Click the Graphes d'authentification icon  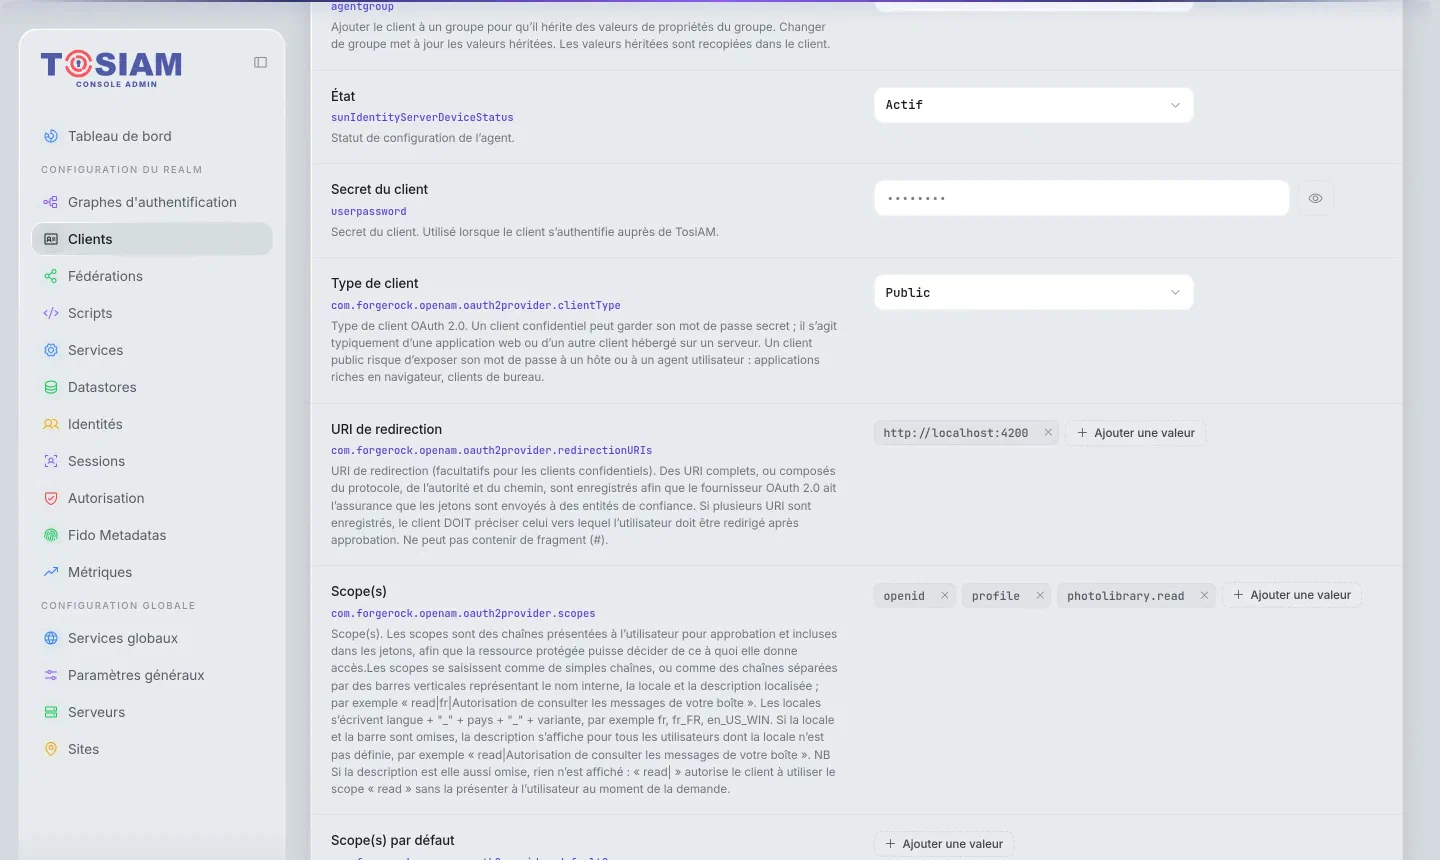(x=51, y=202)
